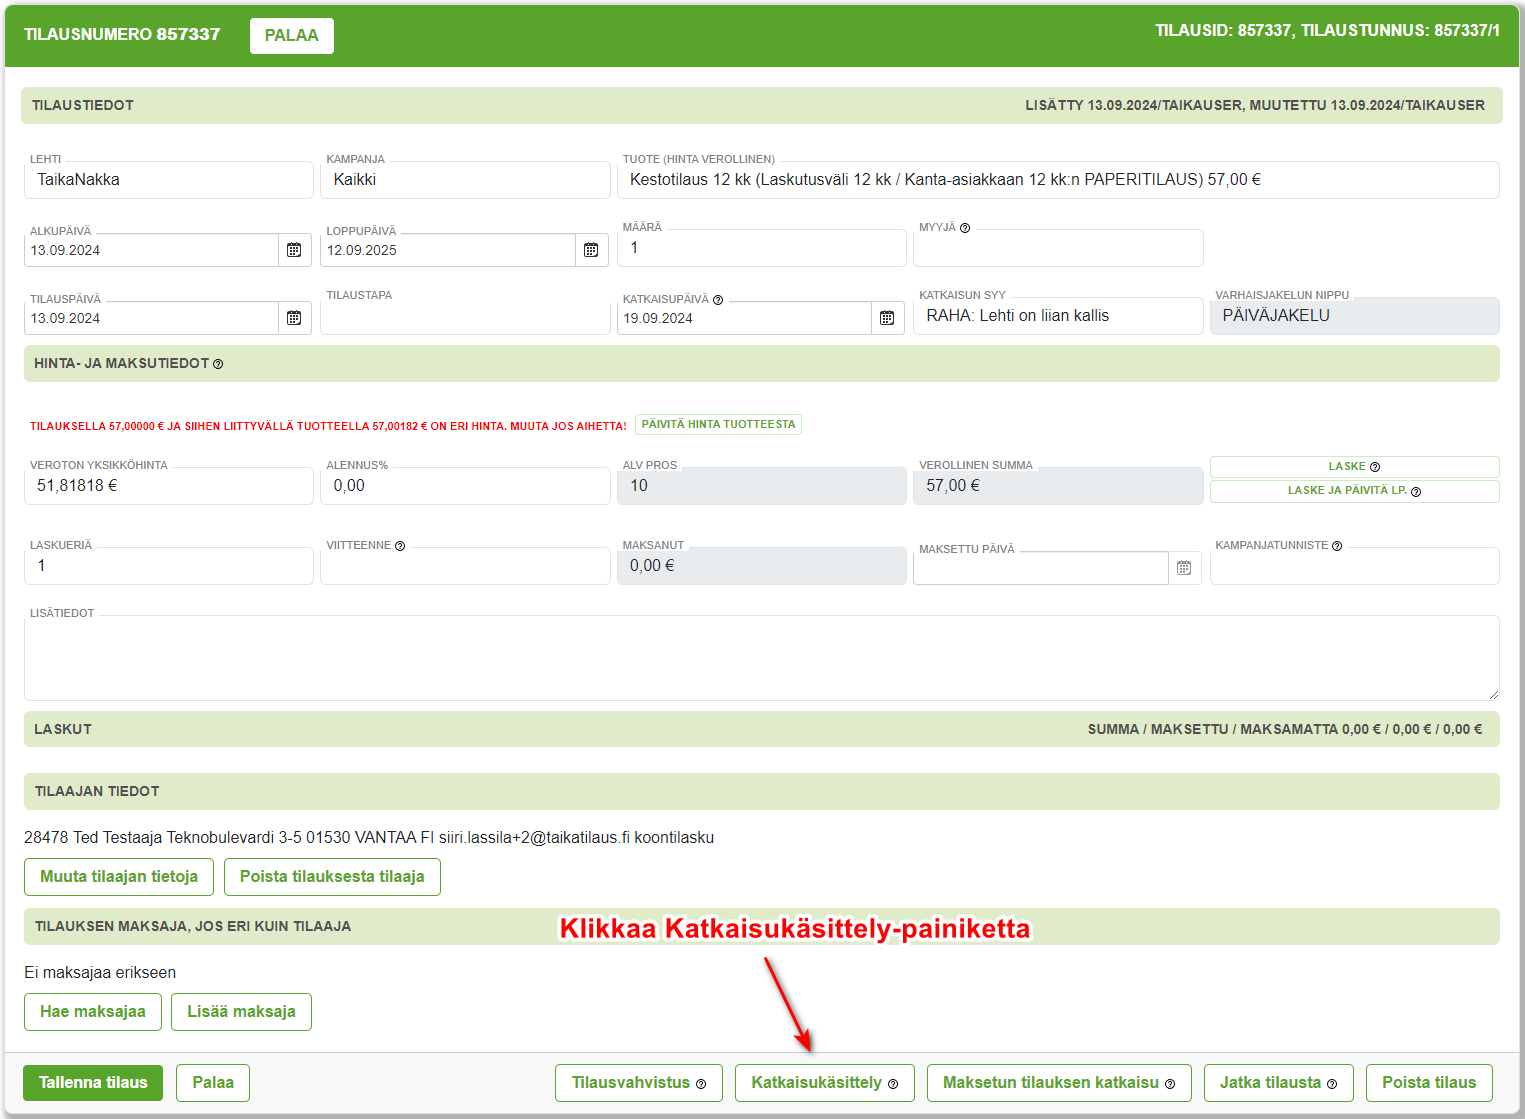This screenshot has width=1525, height=1119.
Task: Click the Kampanjatunniste input field
Action: pyautogui.click(x=1354, y=566)
